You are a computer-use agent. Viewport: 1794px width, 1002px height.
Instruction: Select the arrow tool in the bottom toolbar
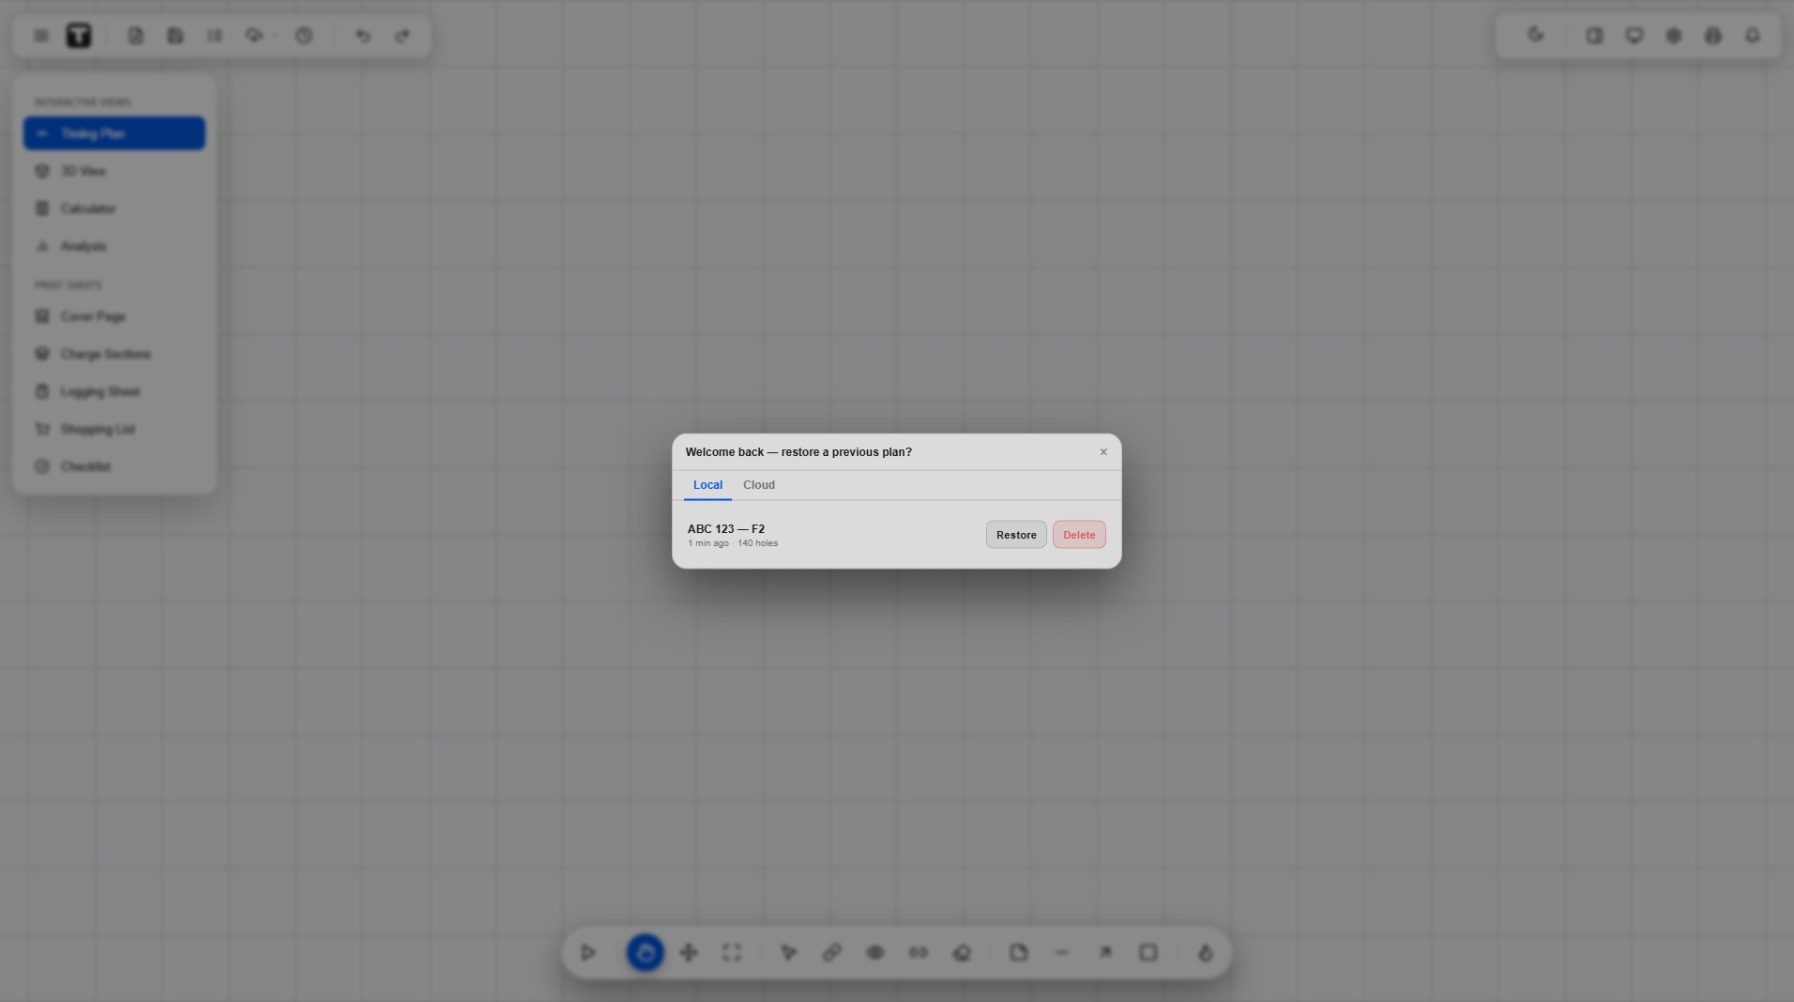coord(1105,953)
